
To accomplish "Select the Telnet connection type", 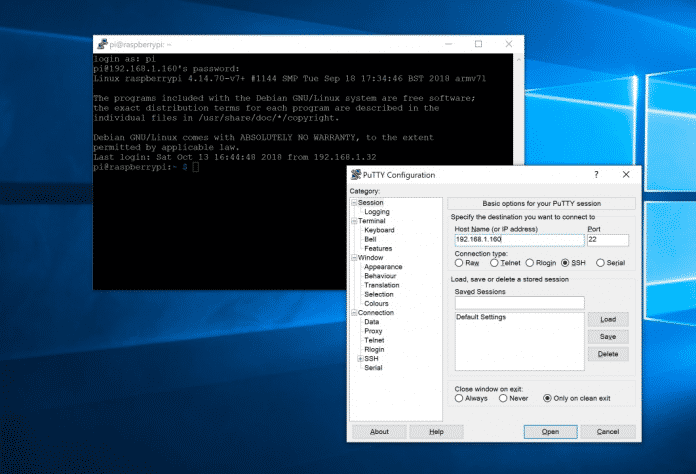I will click(494, 263).
